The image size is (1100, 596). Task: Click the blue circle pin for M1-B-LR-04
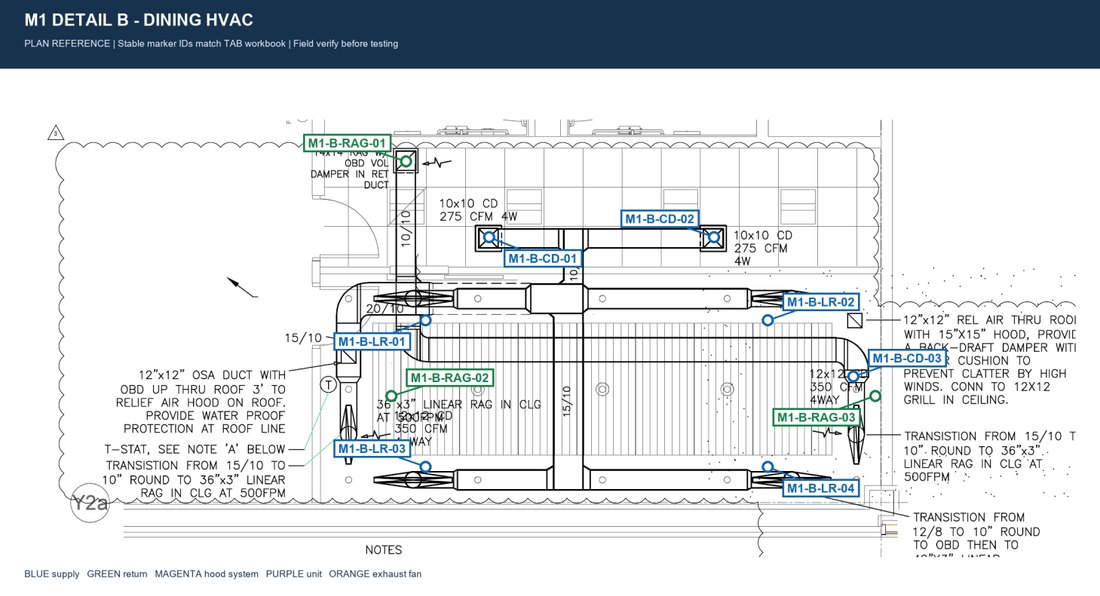(x=767, y=466)
